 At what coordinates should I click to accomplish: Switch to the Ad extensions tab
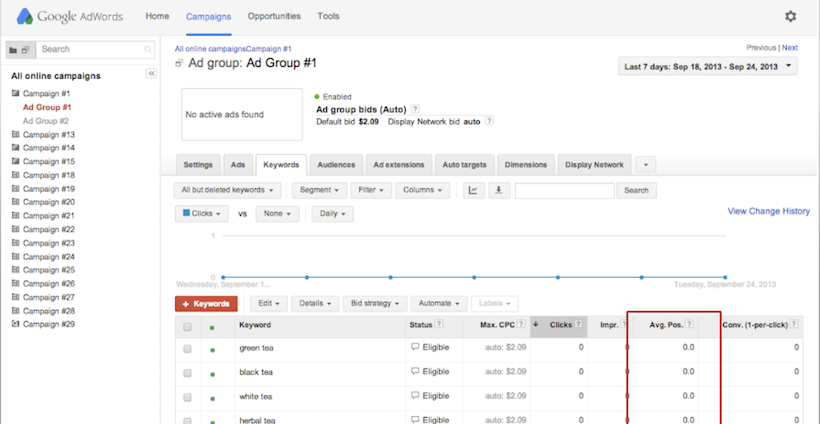(399, 165)
